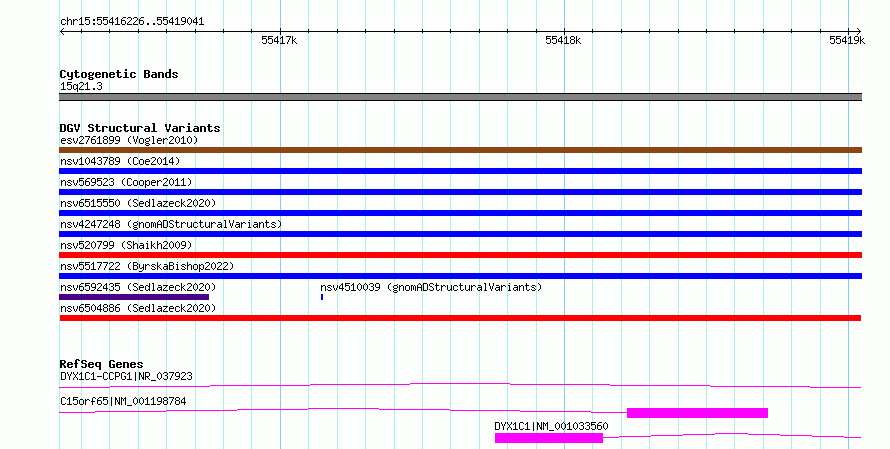Viewport: 890px width, 449px height.
Task: Click the DGV Structural Variants track title
Action: (140, 128)
